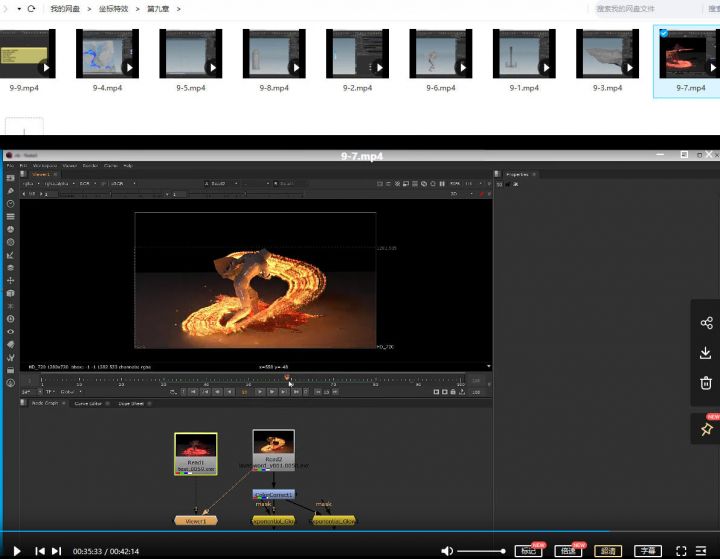Share the video with share icon
Viewport: 720px width, 559px height.
706,323
